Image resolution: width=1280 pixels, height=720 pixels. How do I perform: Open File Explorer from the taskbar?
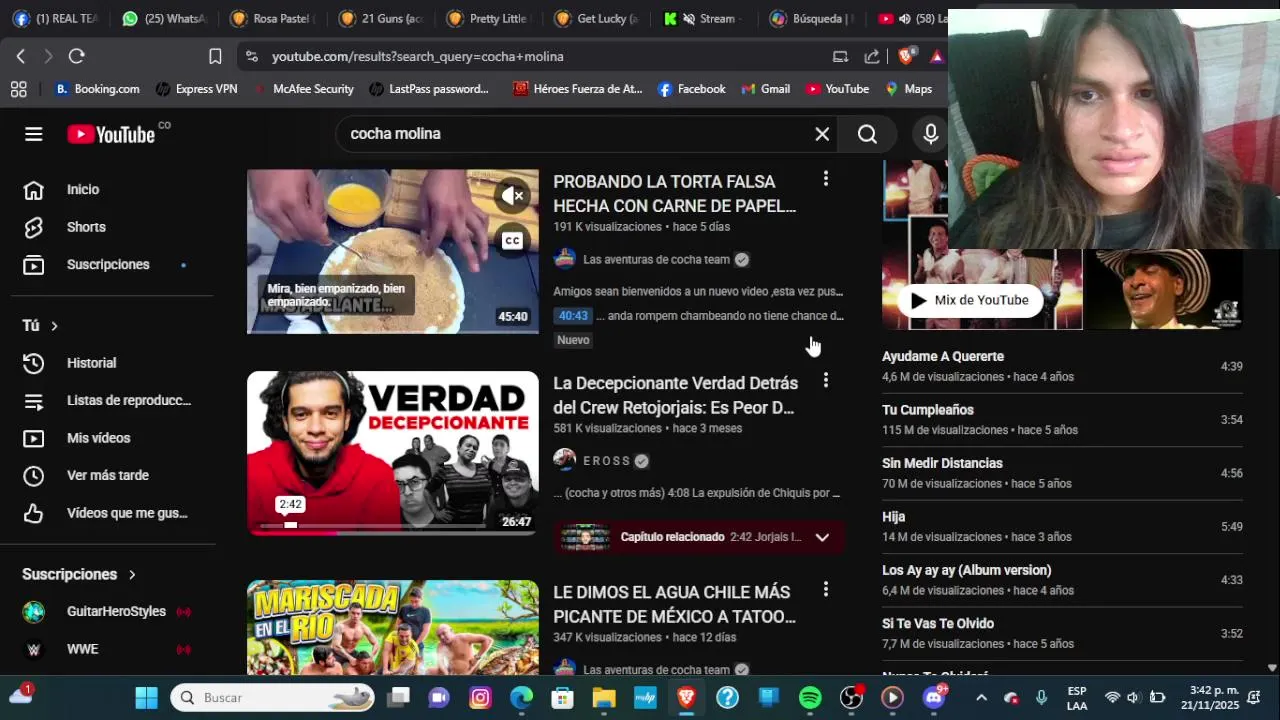click(x=604, y=697)
